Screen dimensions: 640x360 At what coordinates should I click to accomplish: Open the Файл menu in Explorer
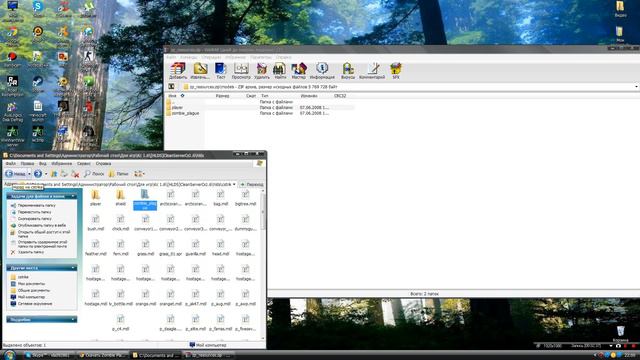pos(11,164)
